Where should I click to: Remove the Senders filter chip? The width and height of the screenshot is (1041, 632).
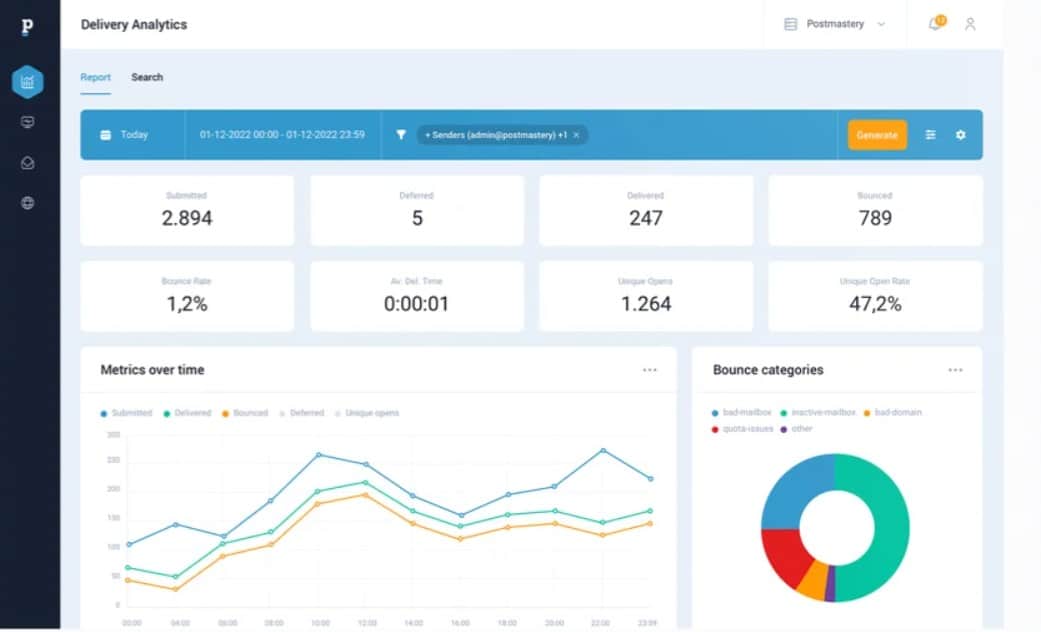[x=576, y=135]
